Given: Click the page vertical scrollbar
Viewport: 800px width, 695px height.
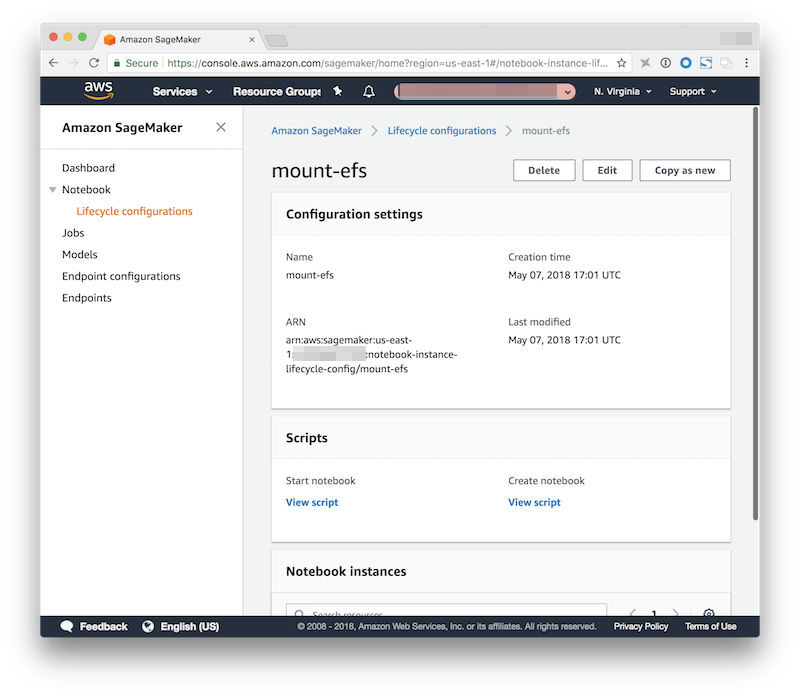Looking at the screenshot, I should coord(755,314).
